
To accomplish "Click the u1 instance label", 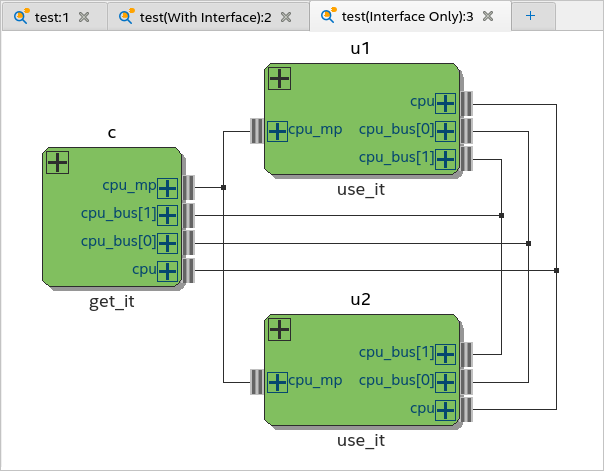I will [361, 48].
